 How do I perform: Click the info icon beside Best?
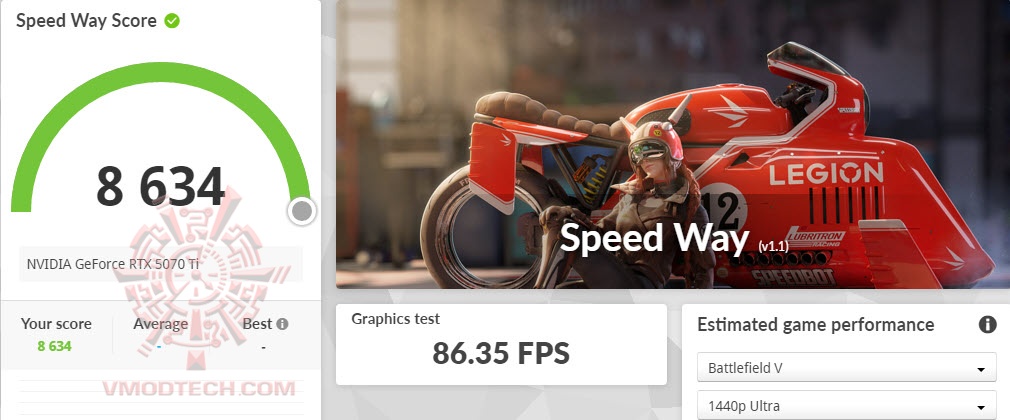[x=282, y=324]
